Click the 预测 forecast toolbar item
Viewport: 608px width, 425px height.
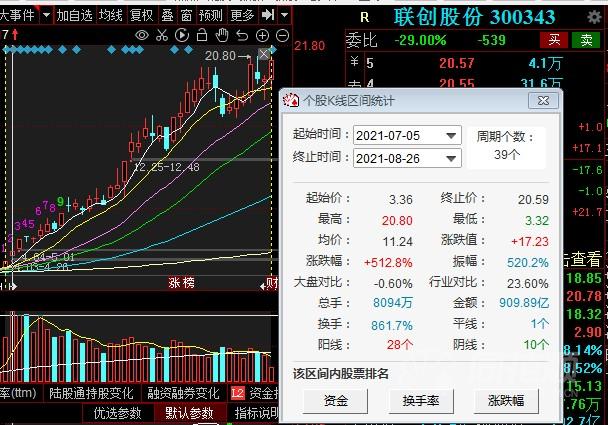click(211, 15)
